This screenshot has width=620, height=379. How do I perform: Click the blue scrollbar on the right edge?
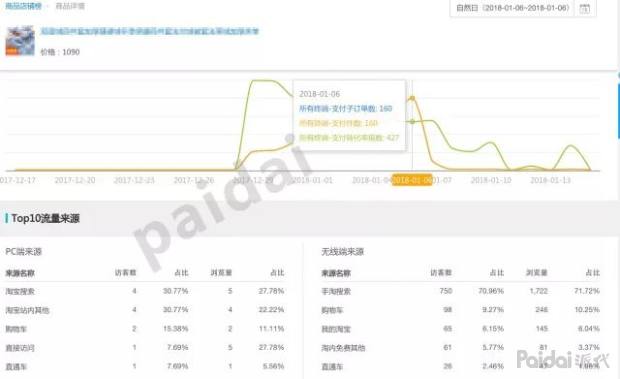[618, 106]
